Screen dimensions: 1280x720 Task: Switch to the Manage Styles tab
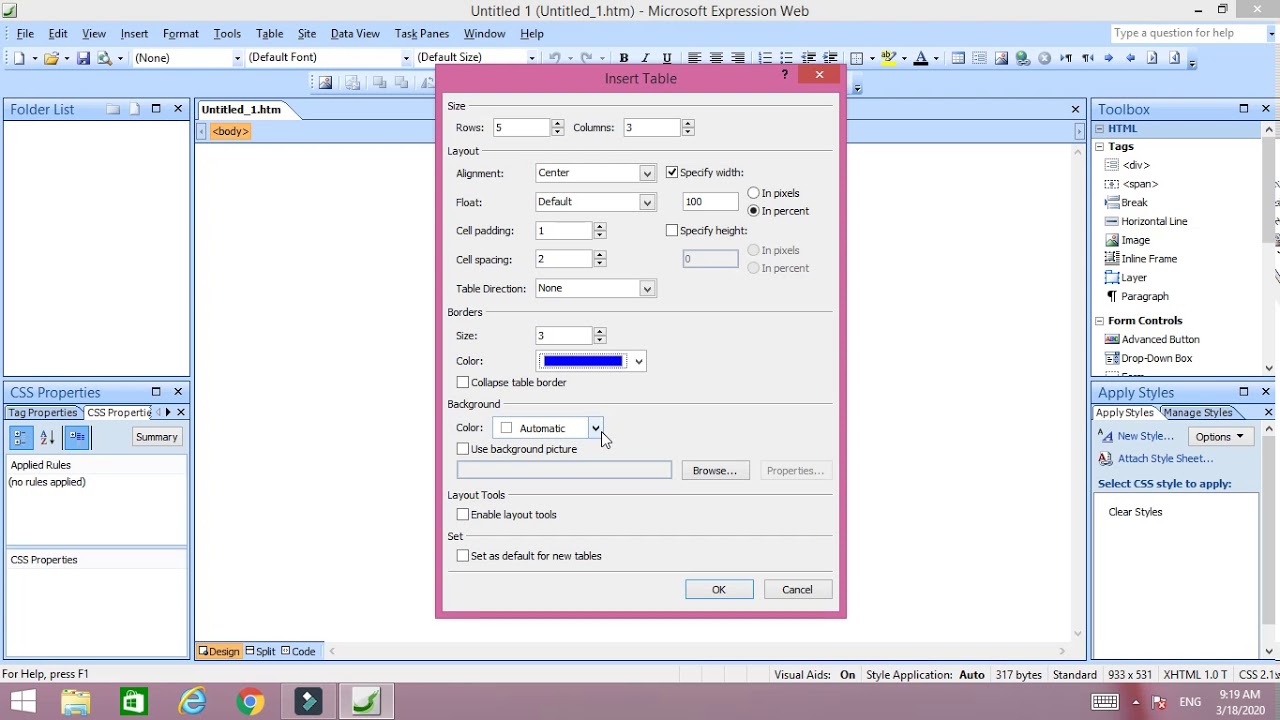click(1197, 413)
